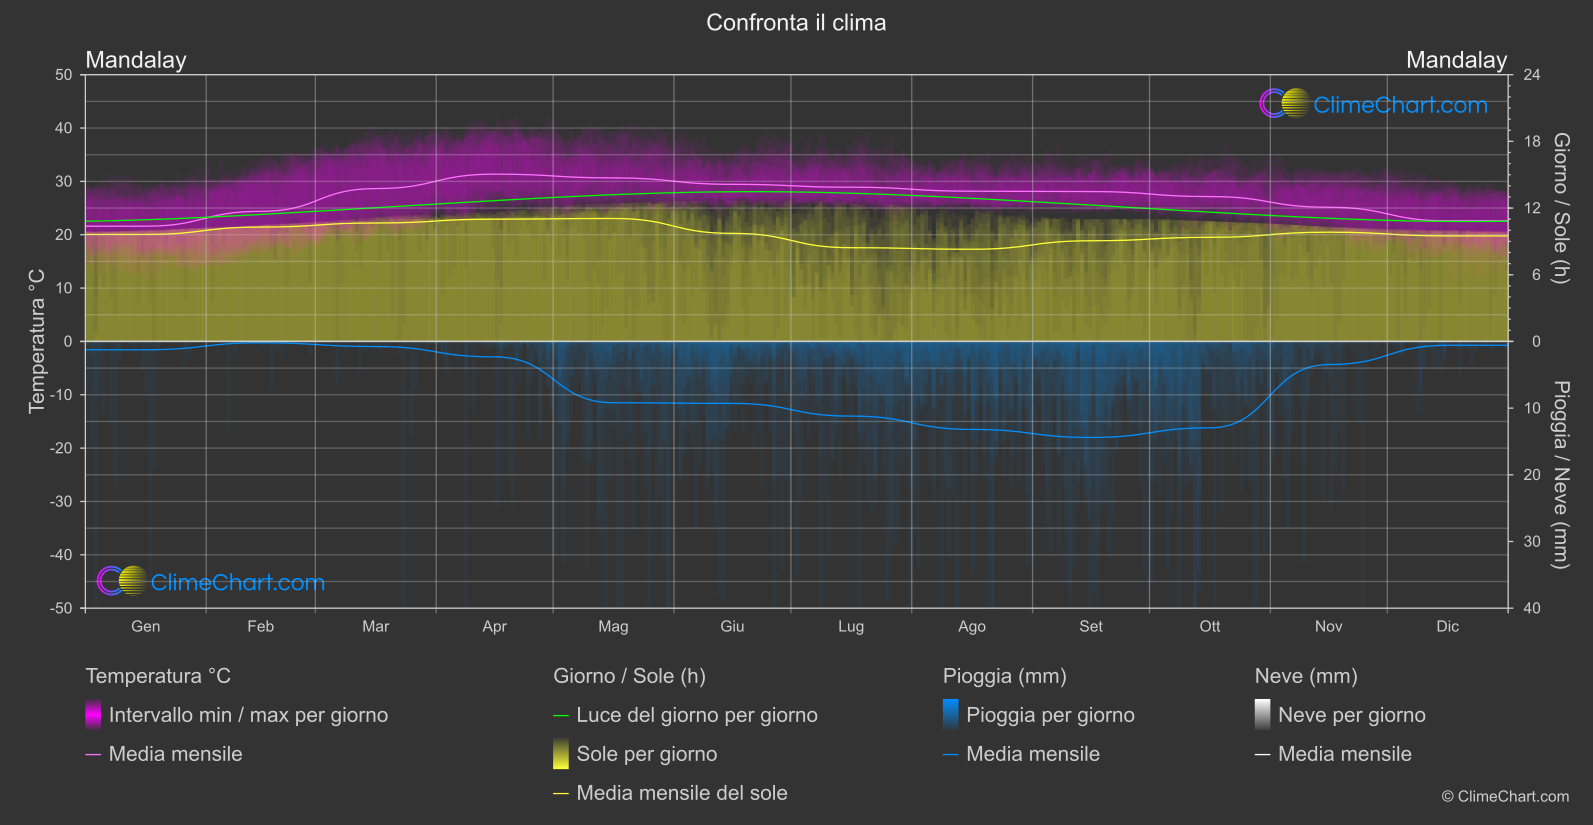The image size is (1593, 825).
Task: Click the Pioggia (mm) legend heading
Action: (1005, 676)
